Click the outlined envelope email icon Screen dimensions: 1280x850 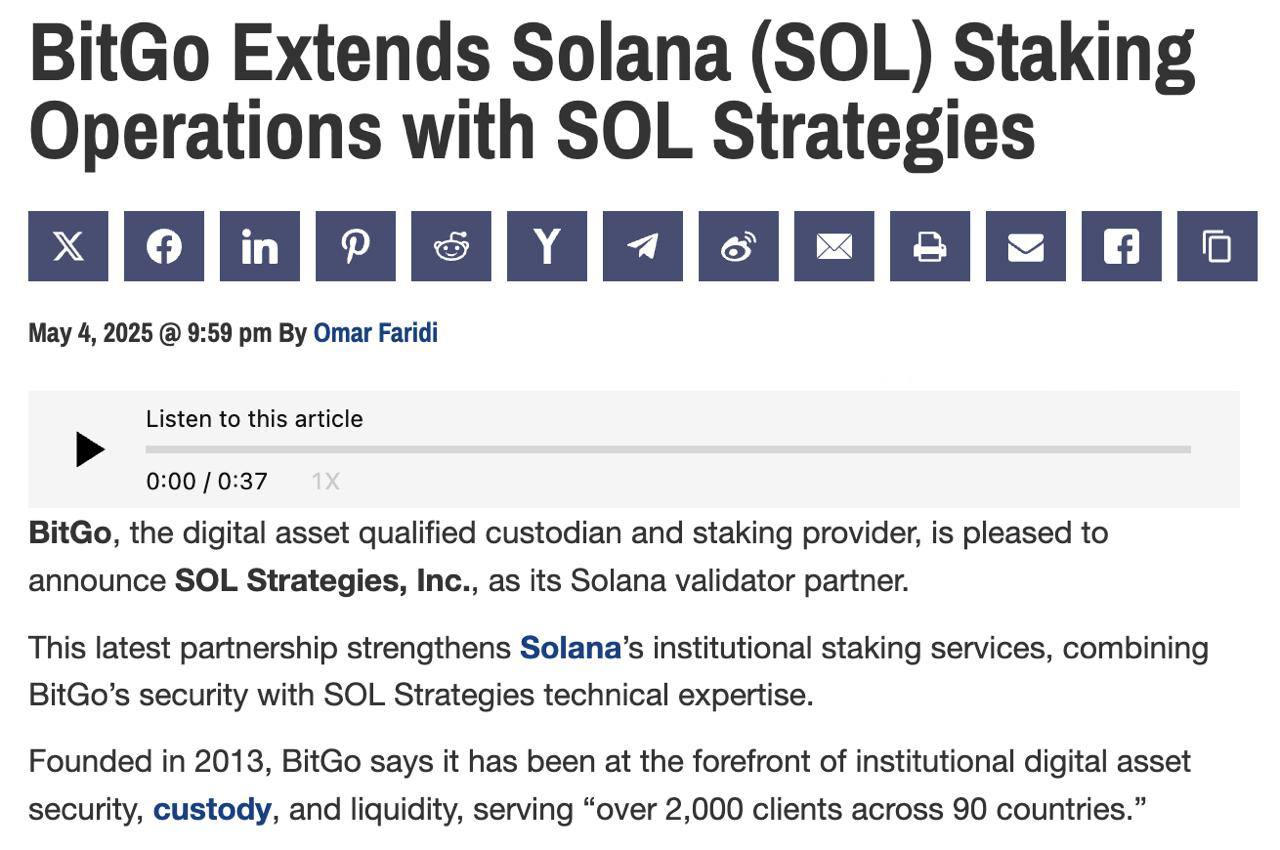click(834, 246)
